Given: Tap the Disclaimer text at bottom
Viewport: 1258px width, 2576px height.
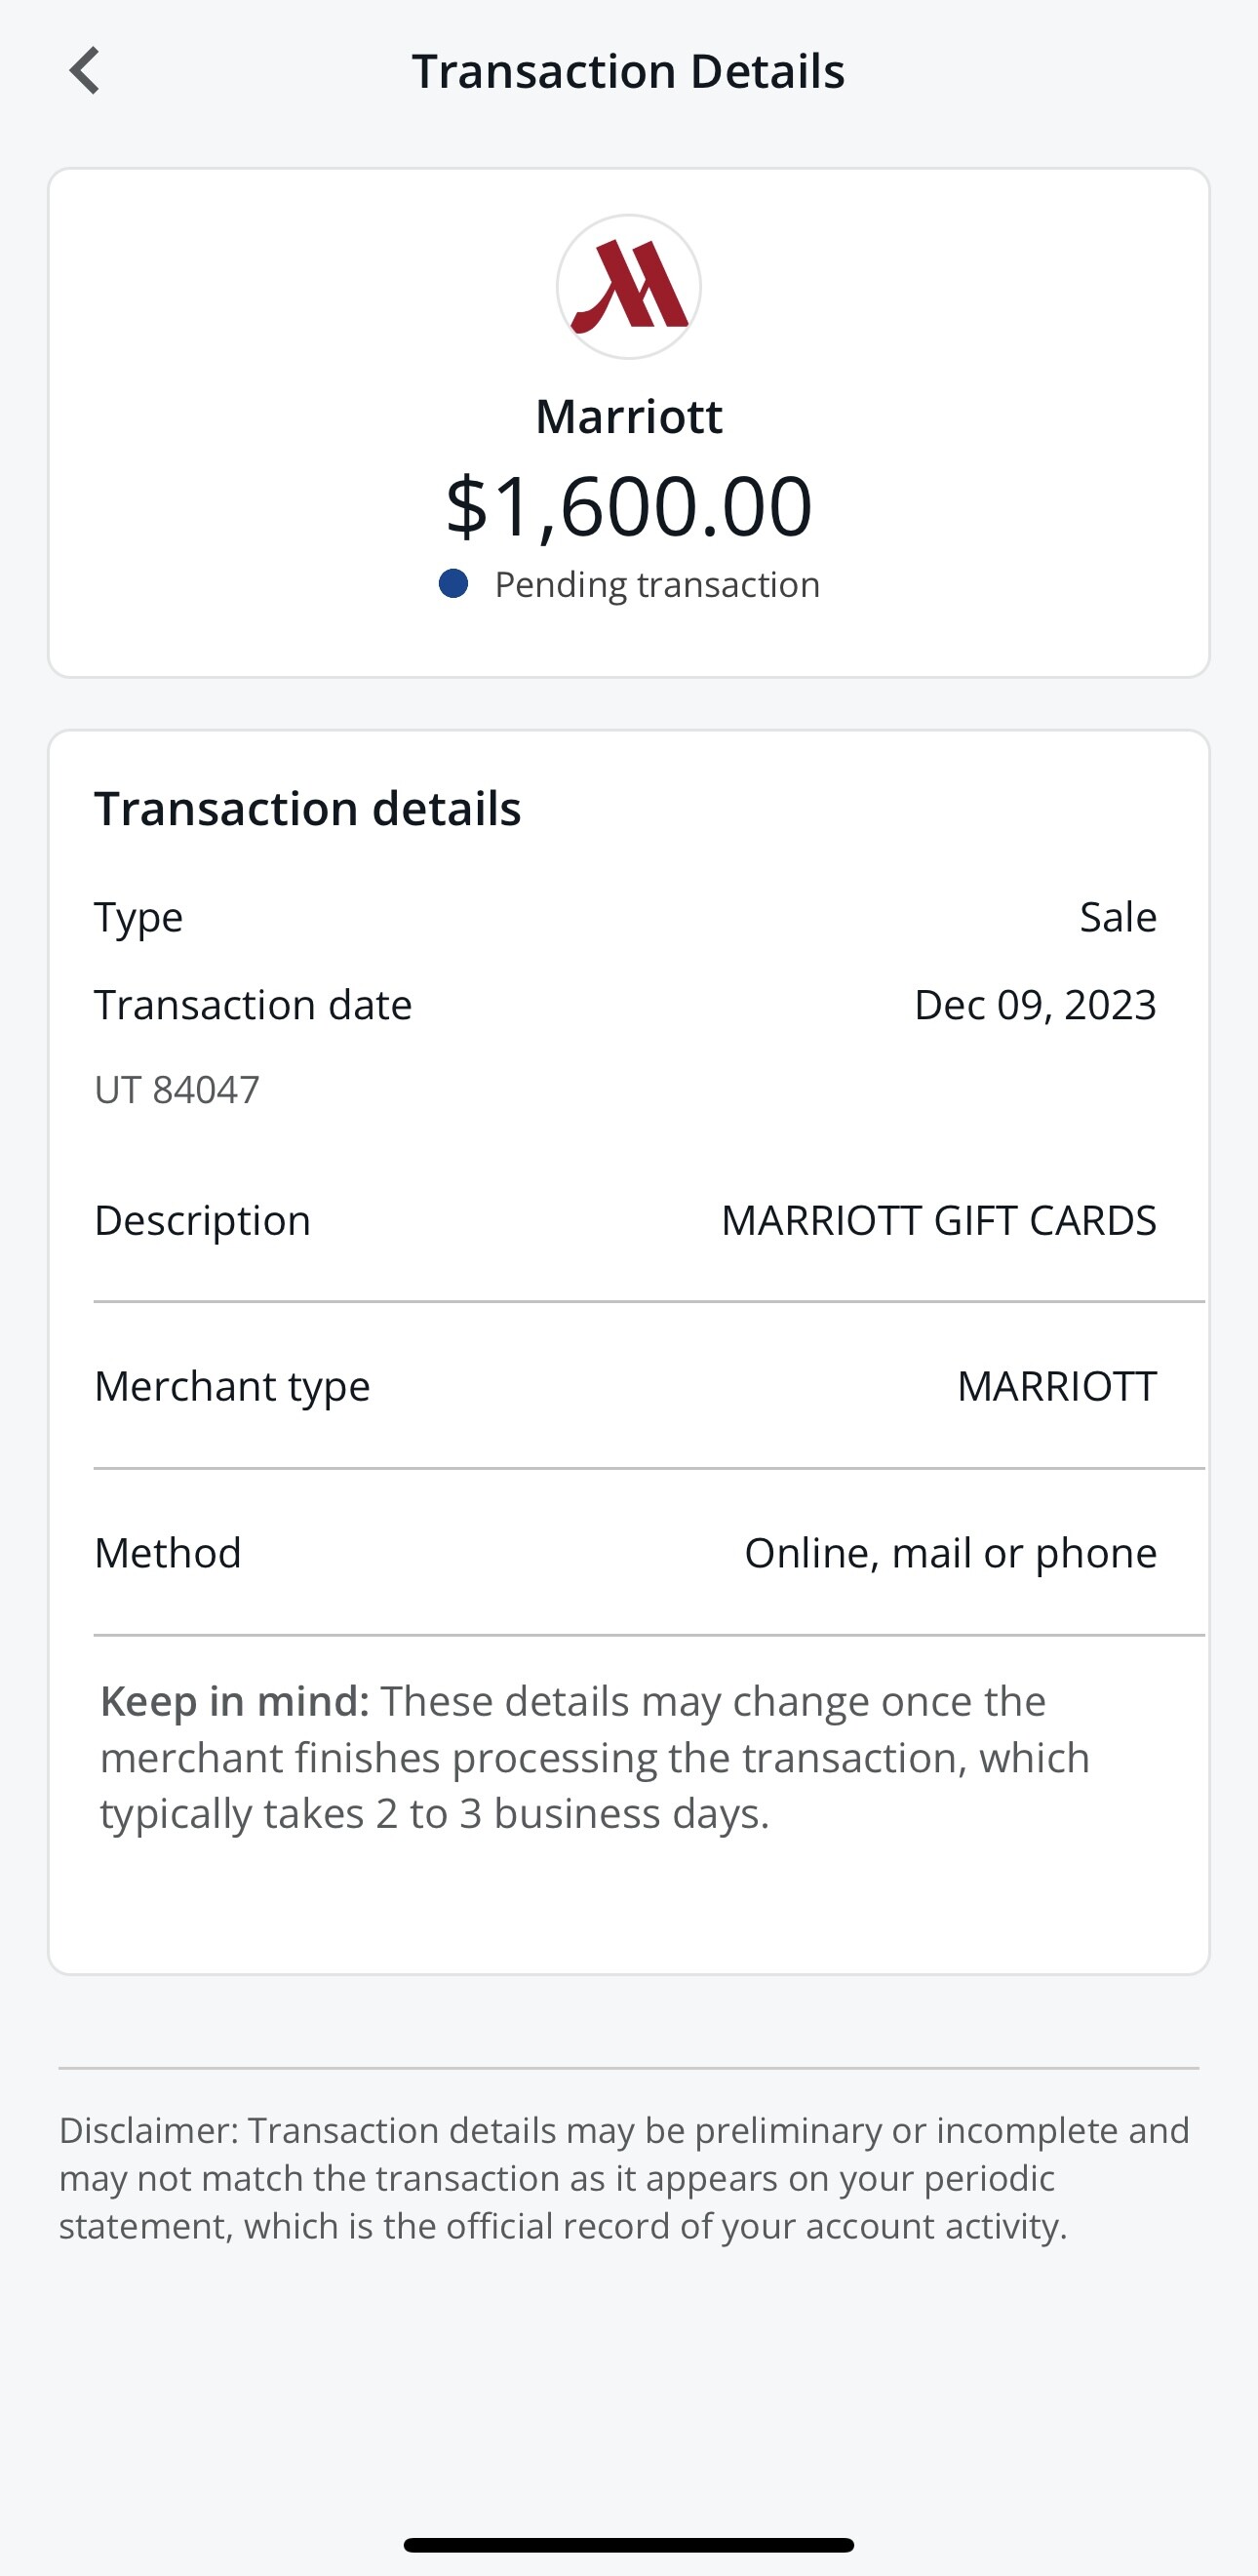Looking at the screenshot, I should point(625,2178).
